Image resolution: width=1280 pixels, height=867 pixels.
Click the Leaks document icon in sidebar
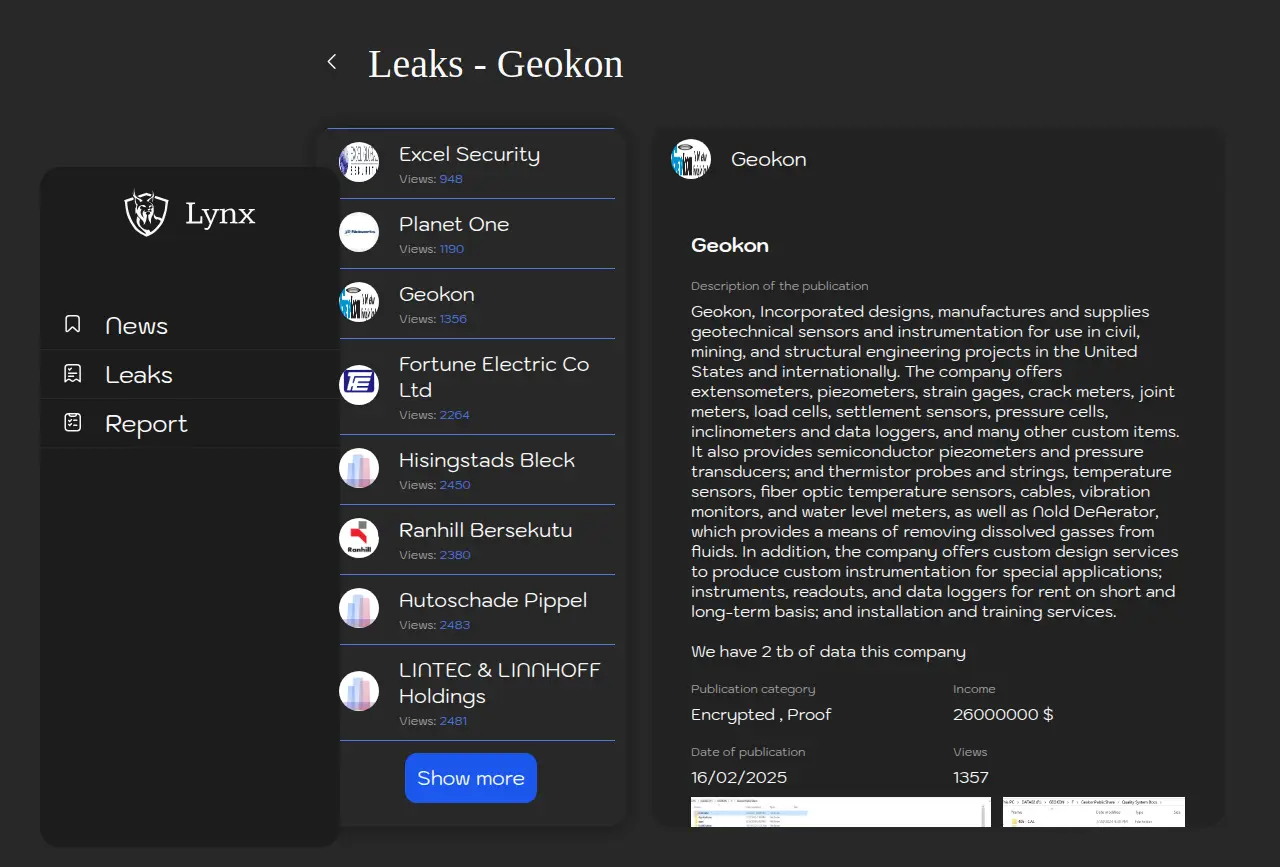click(73, 374)
